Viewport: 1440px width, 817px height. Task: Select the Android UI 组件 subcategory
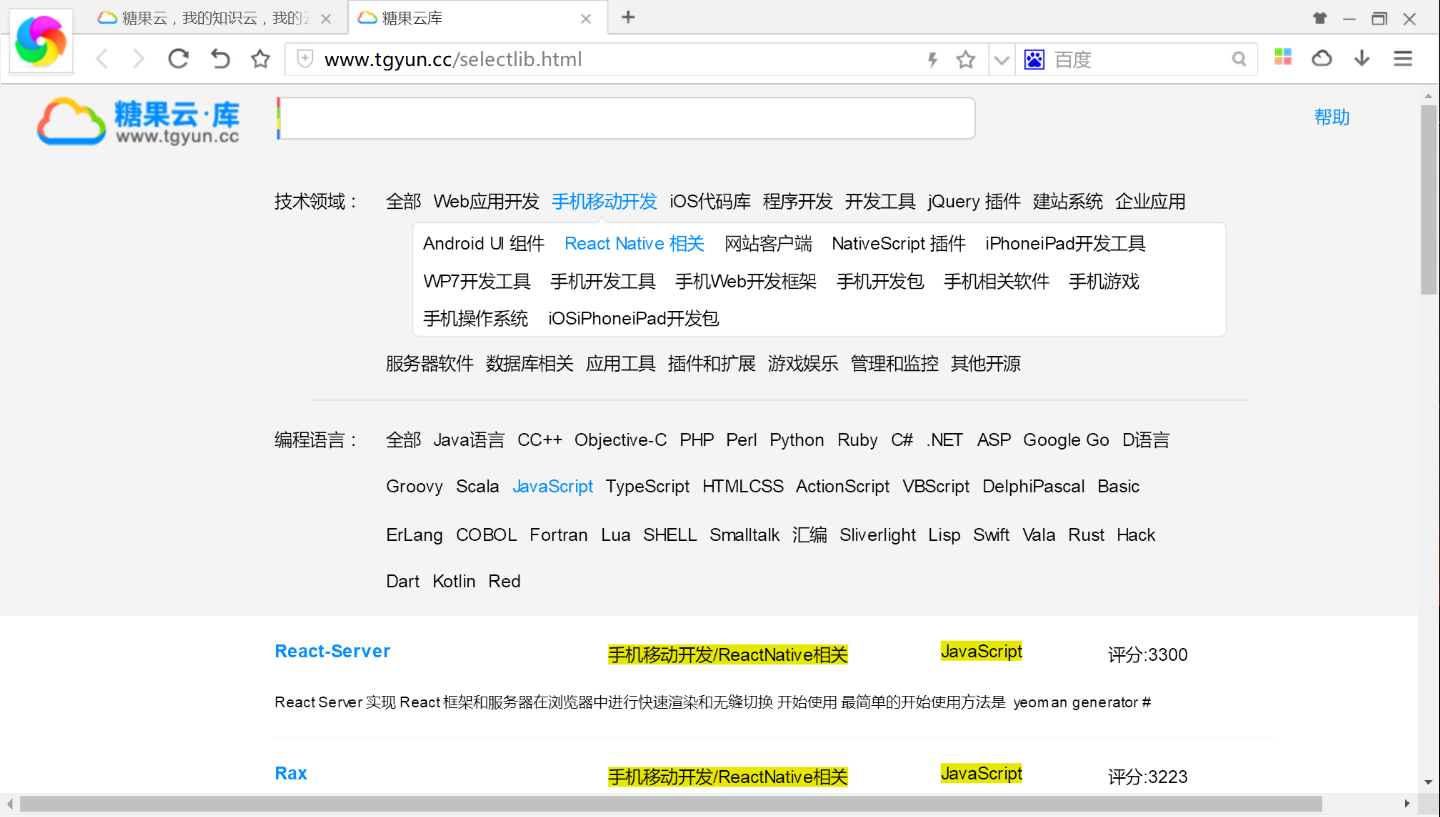484,243
